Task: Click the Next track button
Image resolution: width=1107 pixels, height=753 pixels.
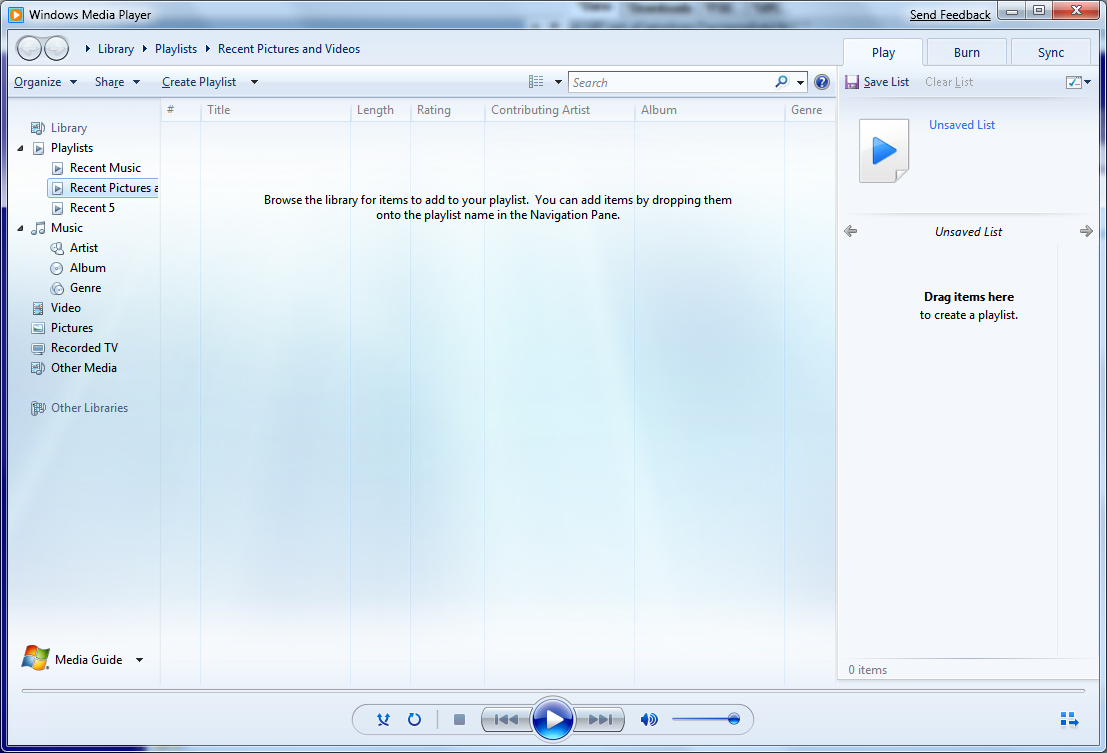Action: coord(599,719)
